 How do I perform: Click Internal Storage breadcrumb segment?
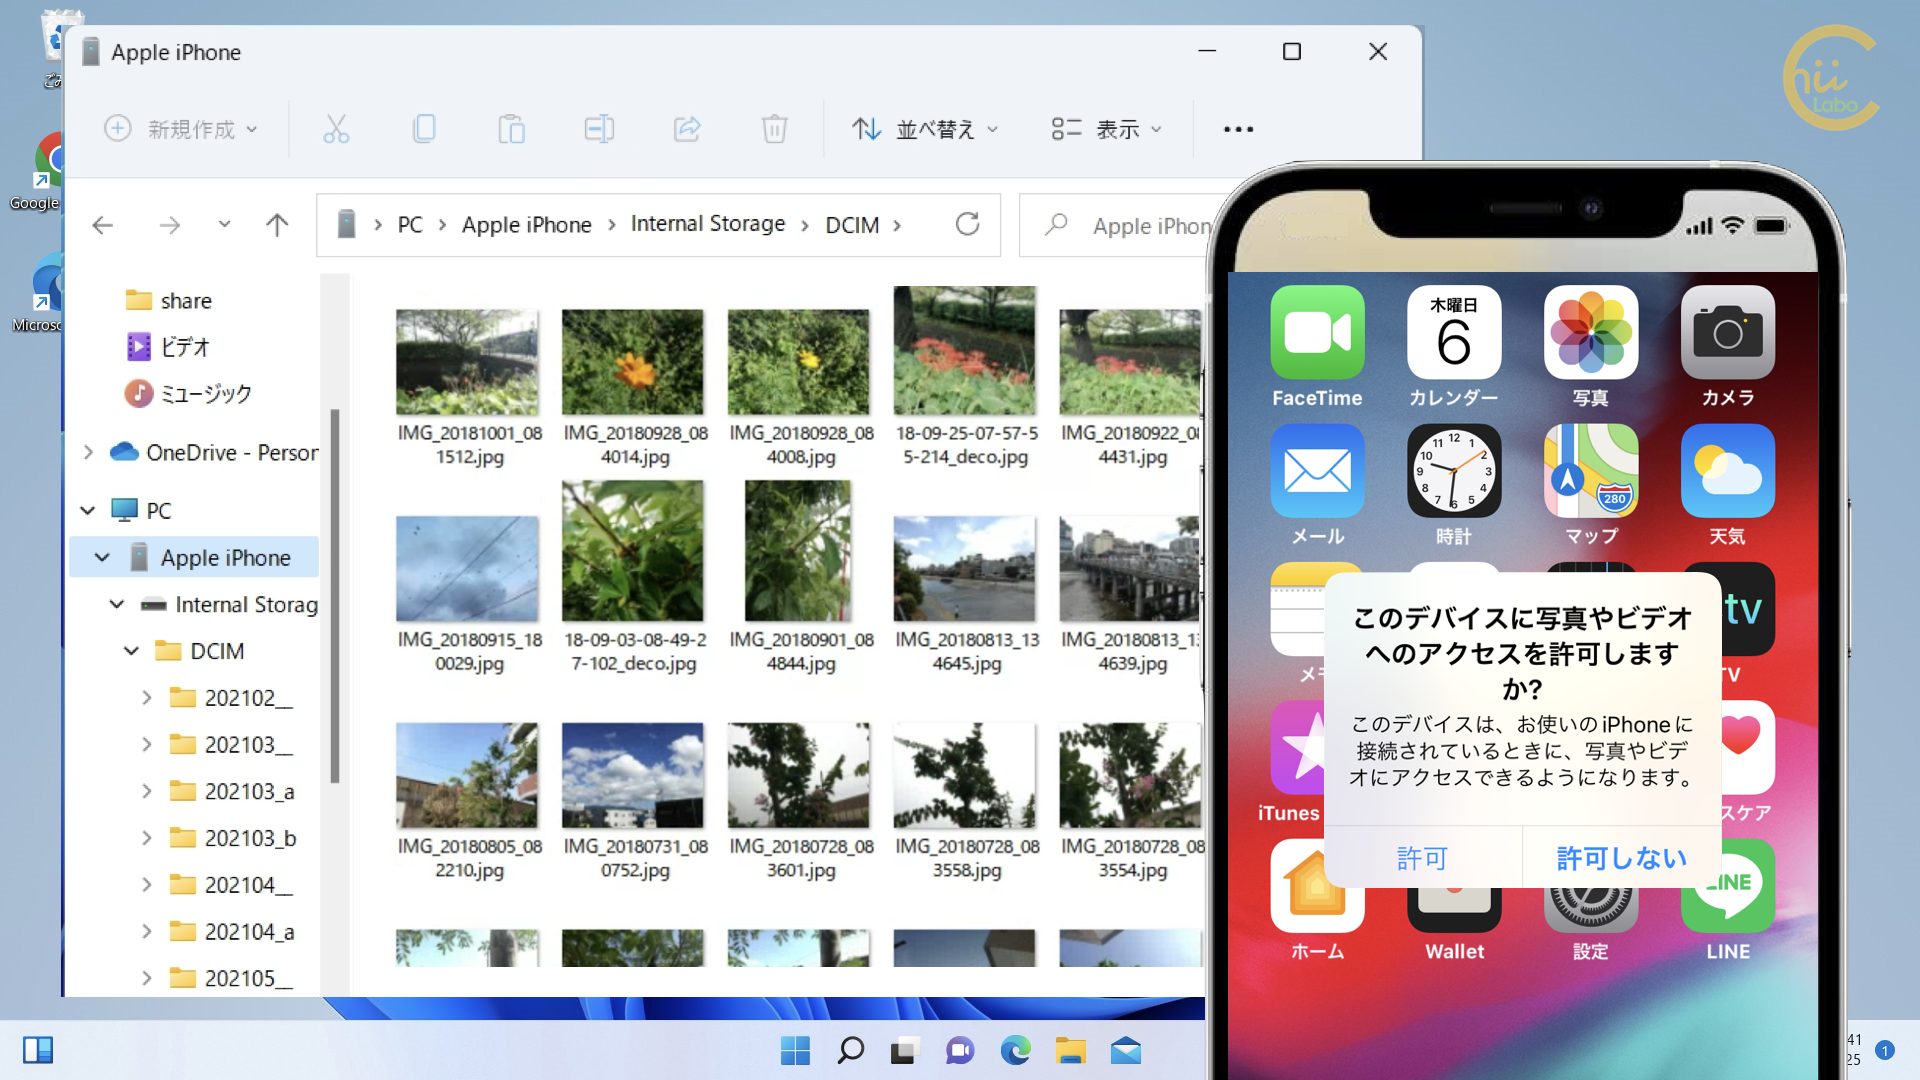pos(708,224)
